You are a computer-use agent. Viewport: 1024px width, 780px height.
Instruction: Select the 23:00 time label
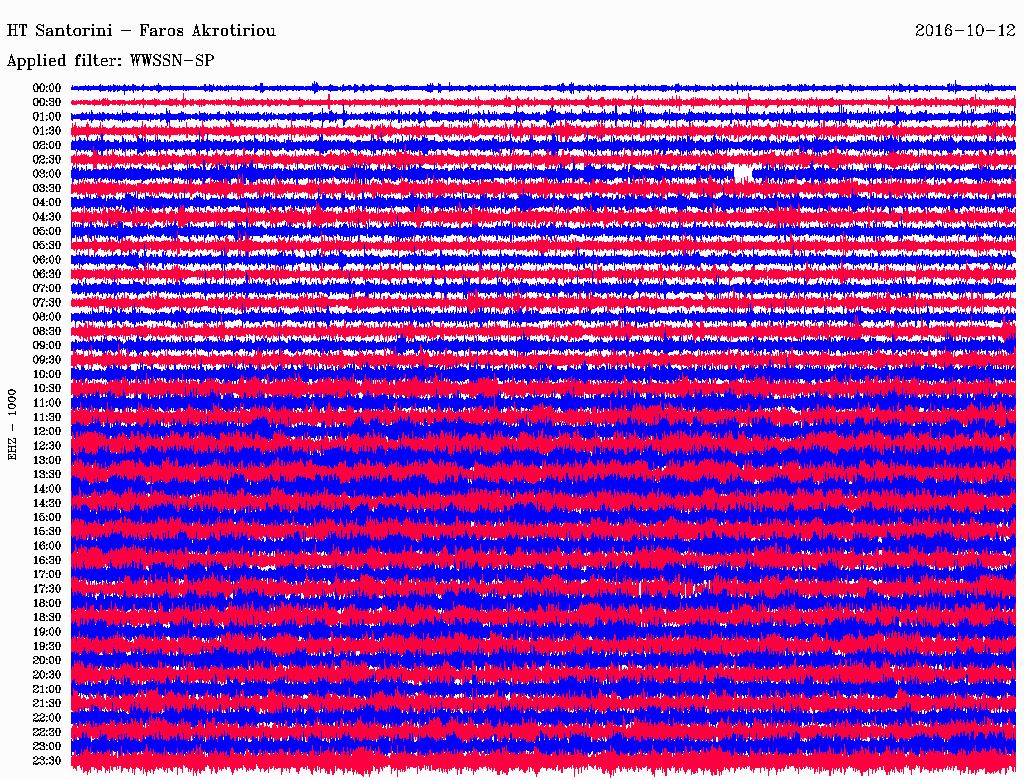point(47,747)
